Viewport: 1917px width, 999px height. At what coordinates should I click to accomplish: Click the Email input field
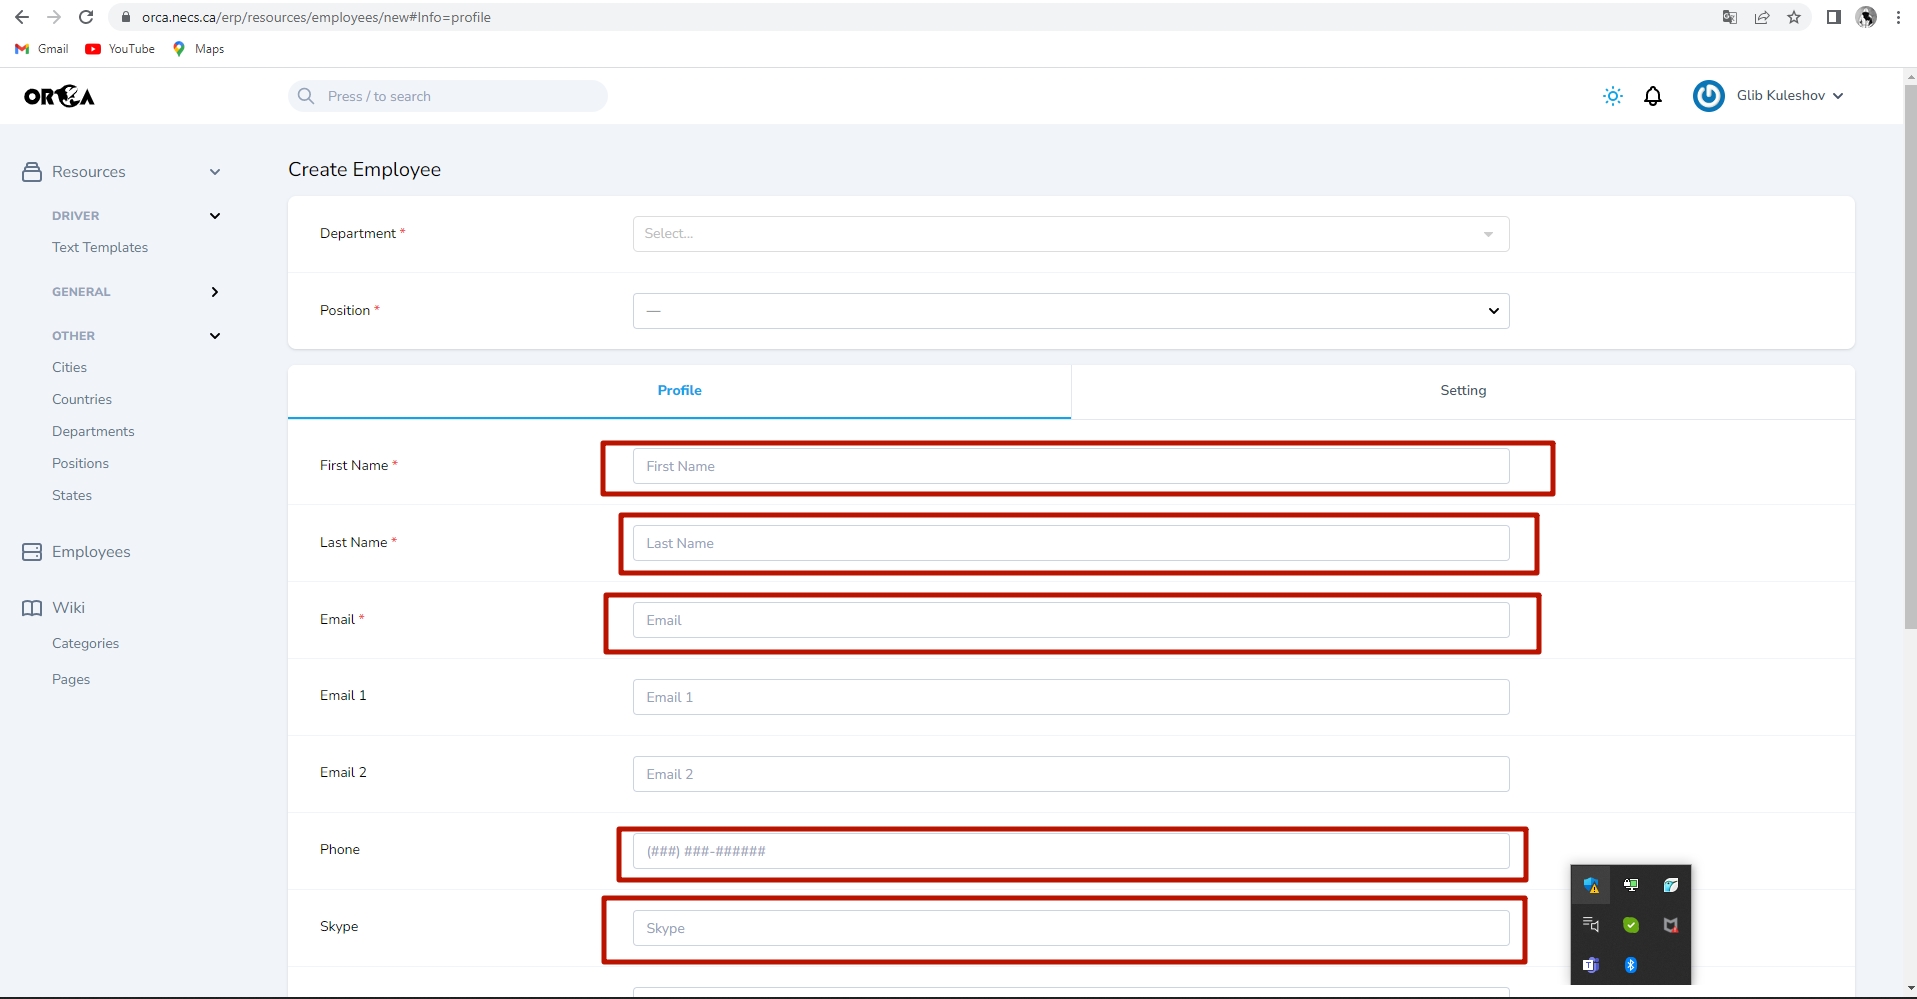point(1071,620)
